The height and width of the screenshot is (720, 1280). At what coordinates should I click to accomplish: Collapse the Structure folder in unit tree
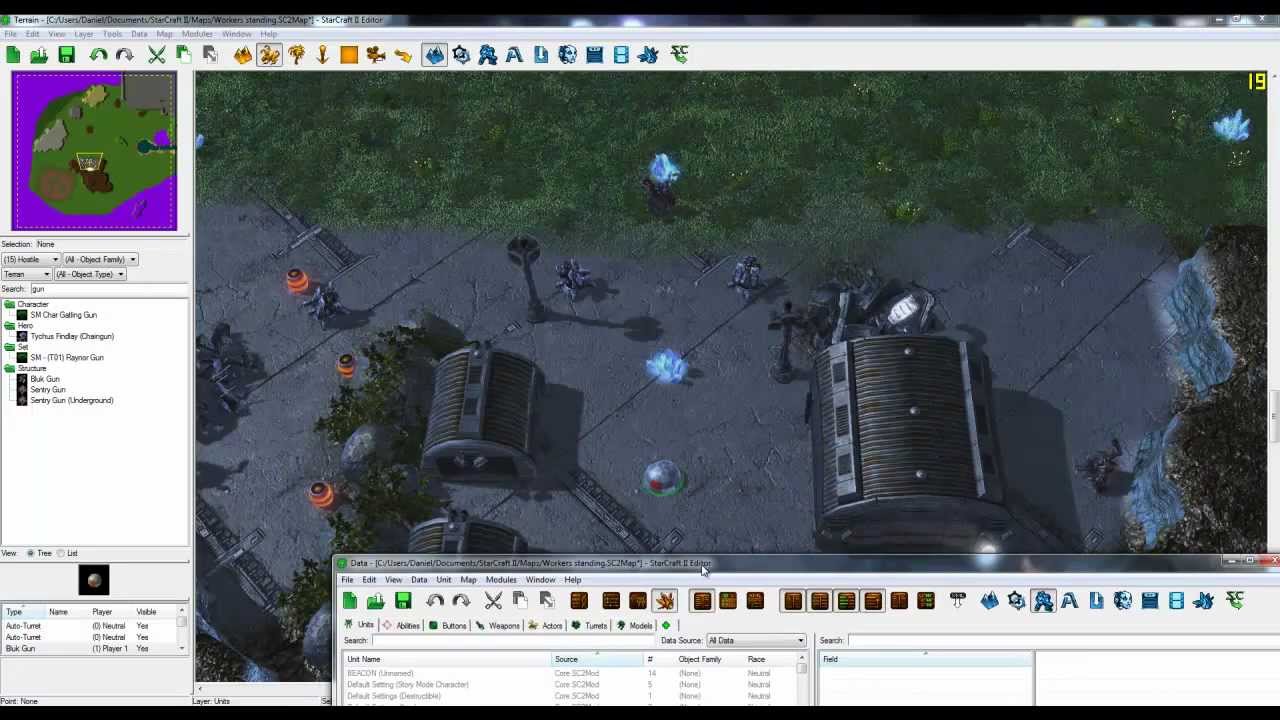tap(9, 368)
